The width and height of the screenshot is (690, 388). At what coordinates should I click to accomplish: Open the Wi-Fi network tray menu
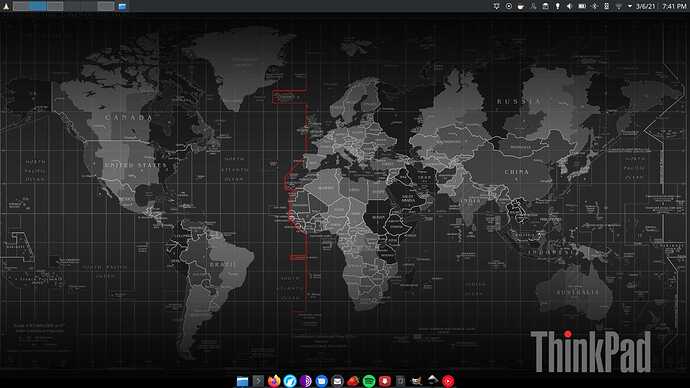pos(619,6)
